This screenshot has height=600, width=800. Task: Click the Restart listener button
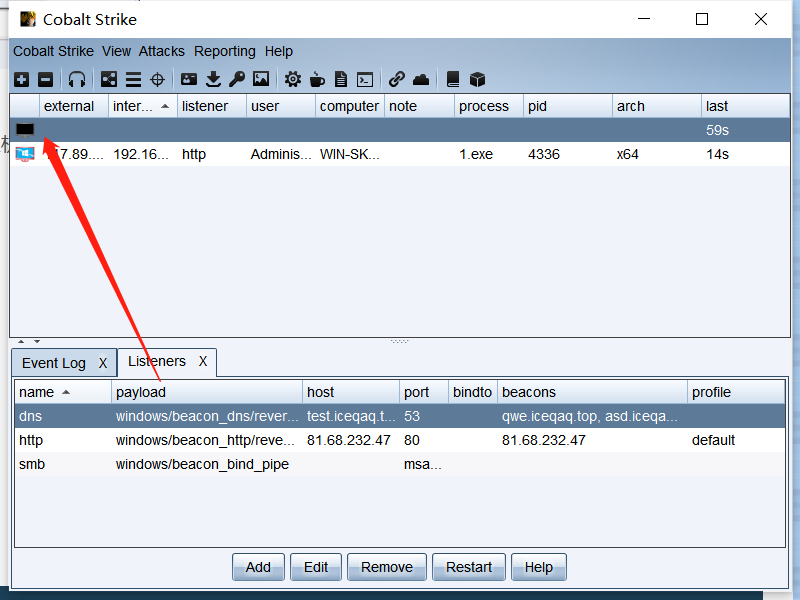[469, 567]
